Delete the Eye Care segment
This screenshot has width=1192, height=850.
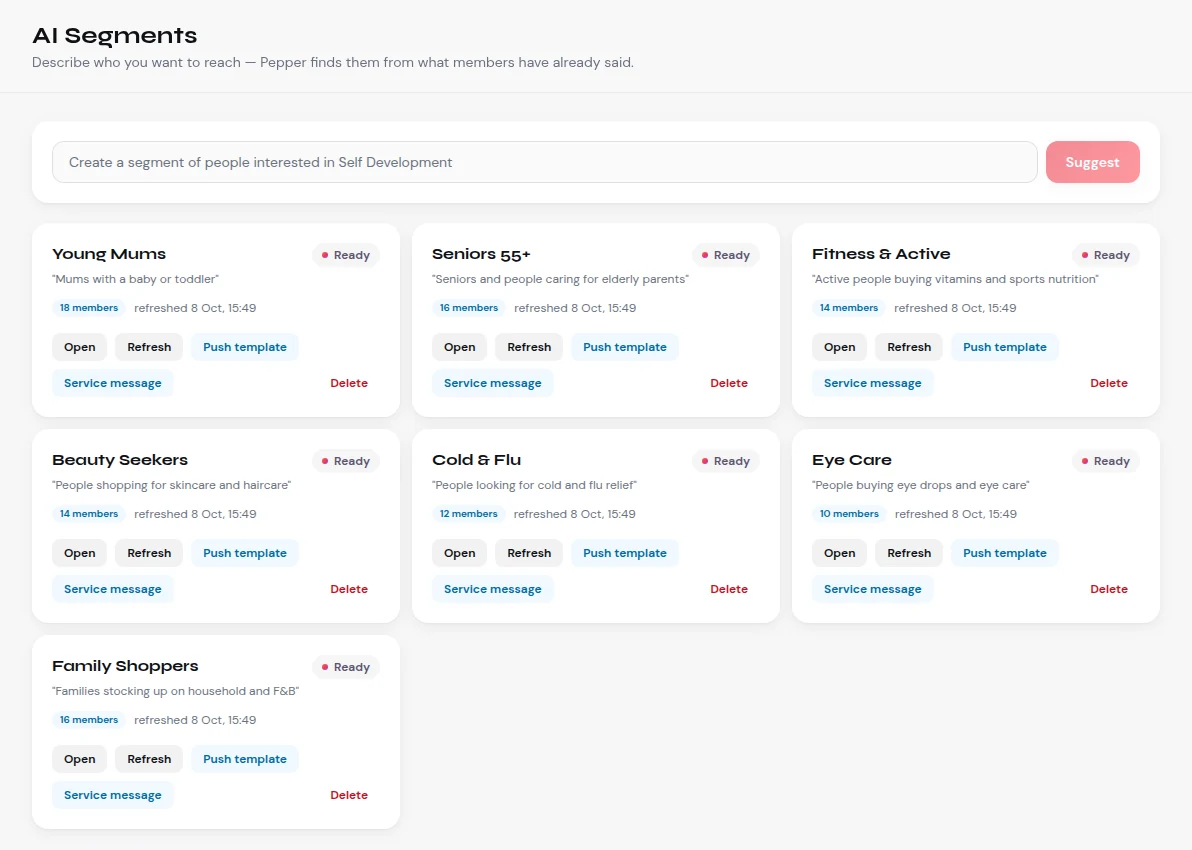(x=1109, y=589)
